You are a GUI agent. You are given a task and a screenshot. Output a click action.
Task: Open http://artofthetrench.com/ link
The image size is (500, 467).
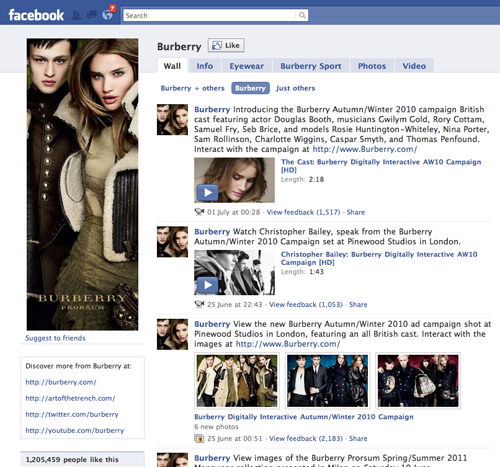click(70, 398)
